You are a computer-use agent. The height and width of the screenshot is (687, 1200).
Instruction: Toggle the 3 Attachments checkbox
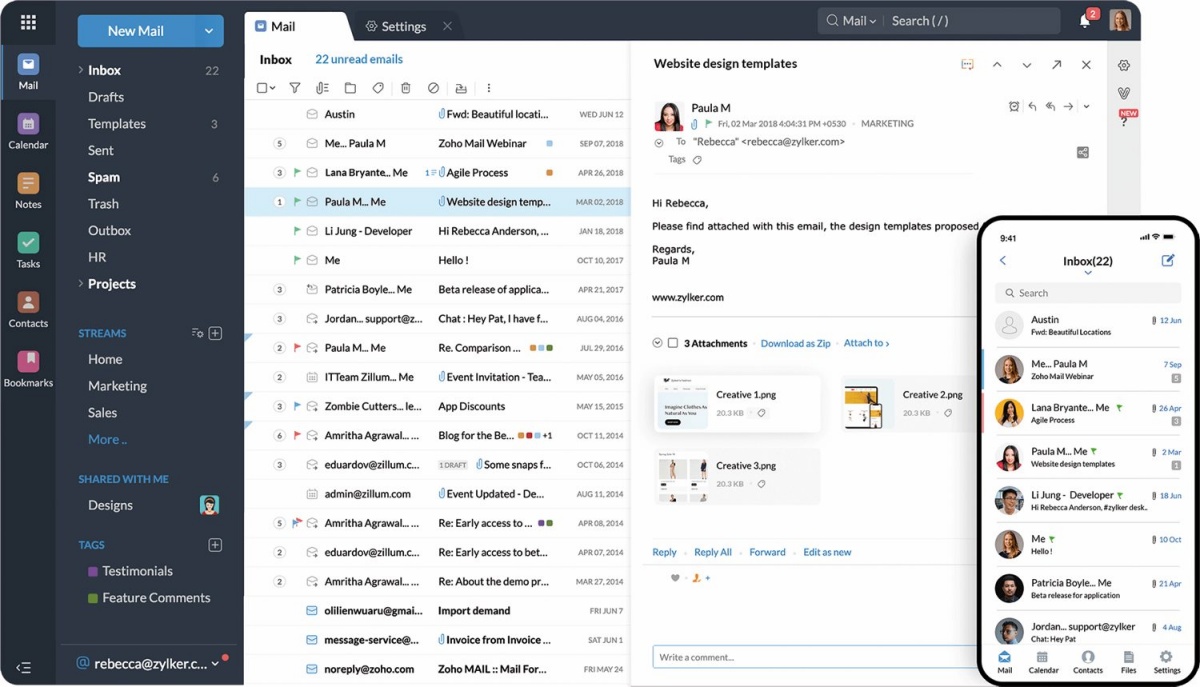point(673,343)
